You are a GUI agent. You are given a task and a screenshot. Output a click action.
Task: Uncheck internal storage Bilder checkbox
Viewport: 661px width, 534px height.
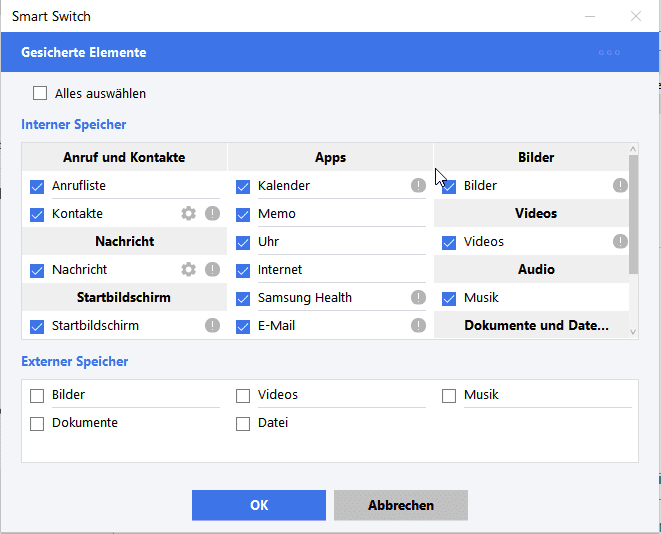coord(449,186)
